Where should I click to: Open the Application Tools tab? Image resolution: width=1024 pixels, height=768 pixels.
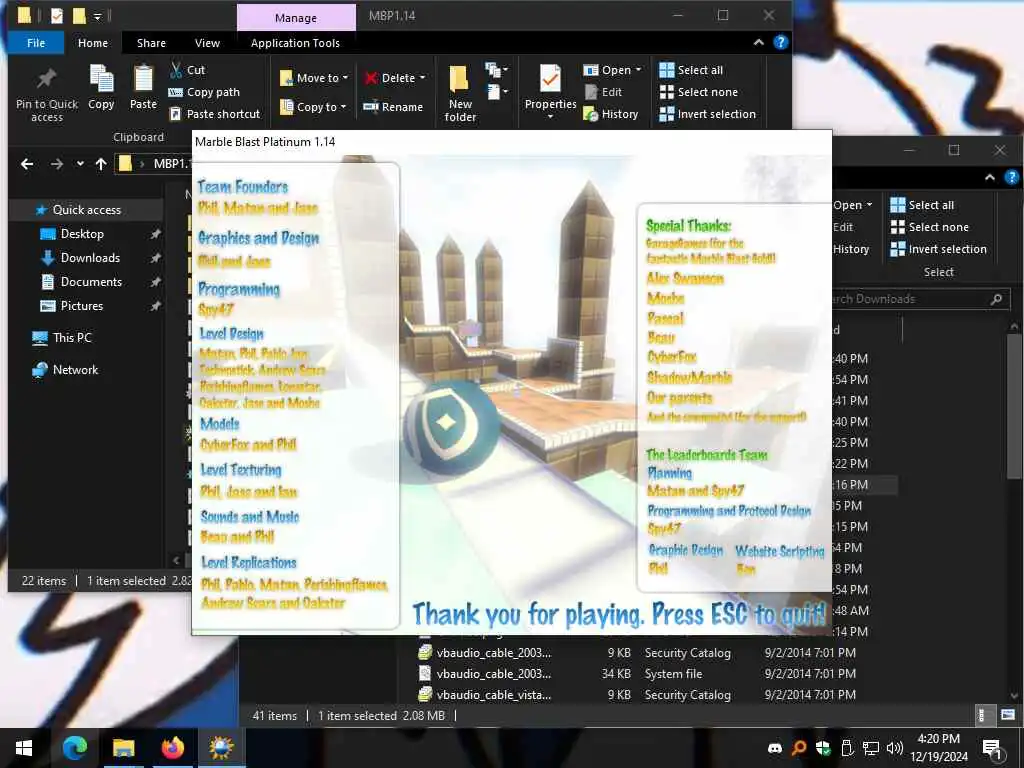[x=295, y=43]
